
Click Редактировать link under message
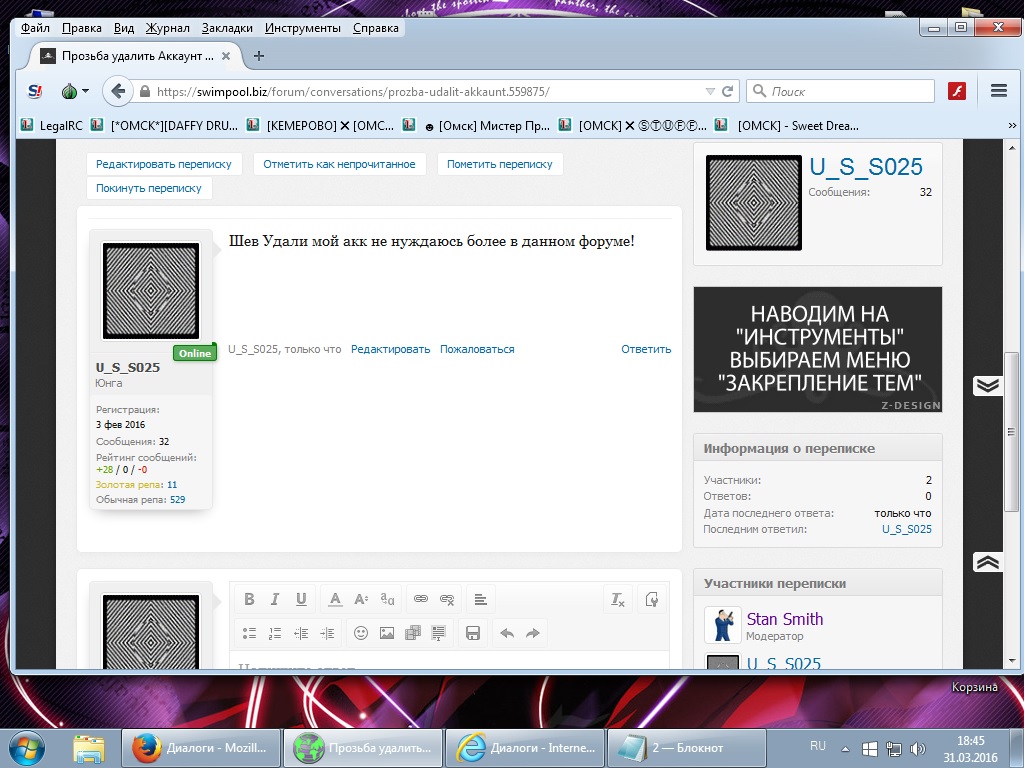(x=390, y=349)
